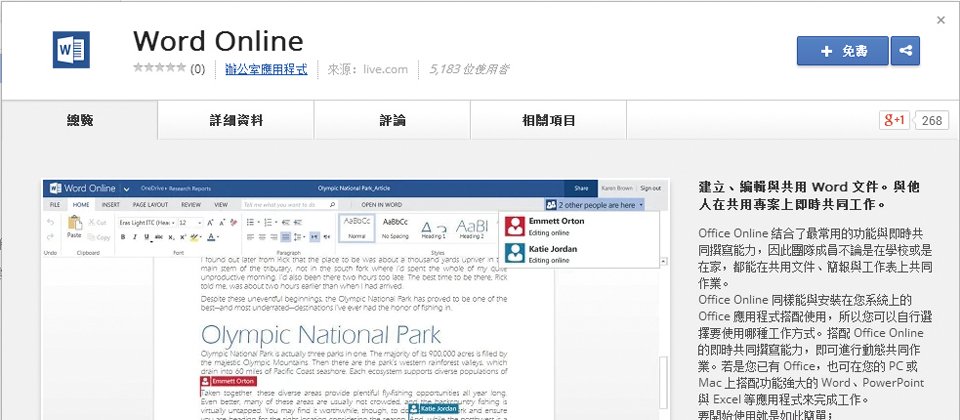The width and height of the screenshot is (960, 420).
Task: Click the Clear Formatting eraser icon
Action: [233, 222]
